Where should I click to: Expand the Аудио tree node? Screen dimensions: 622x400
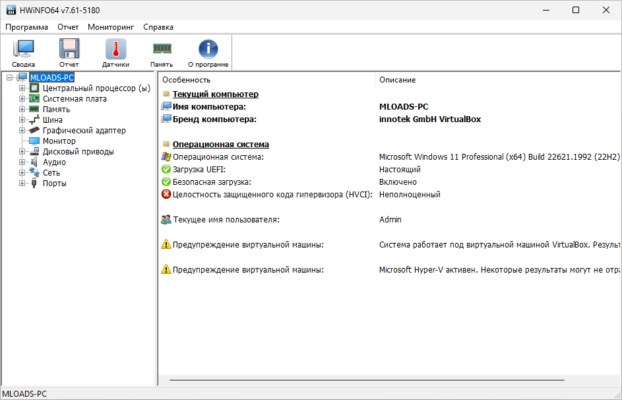tap(22, 162)
